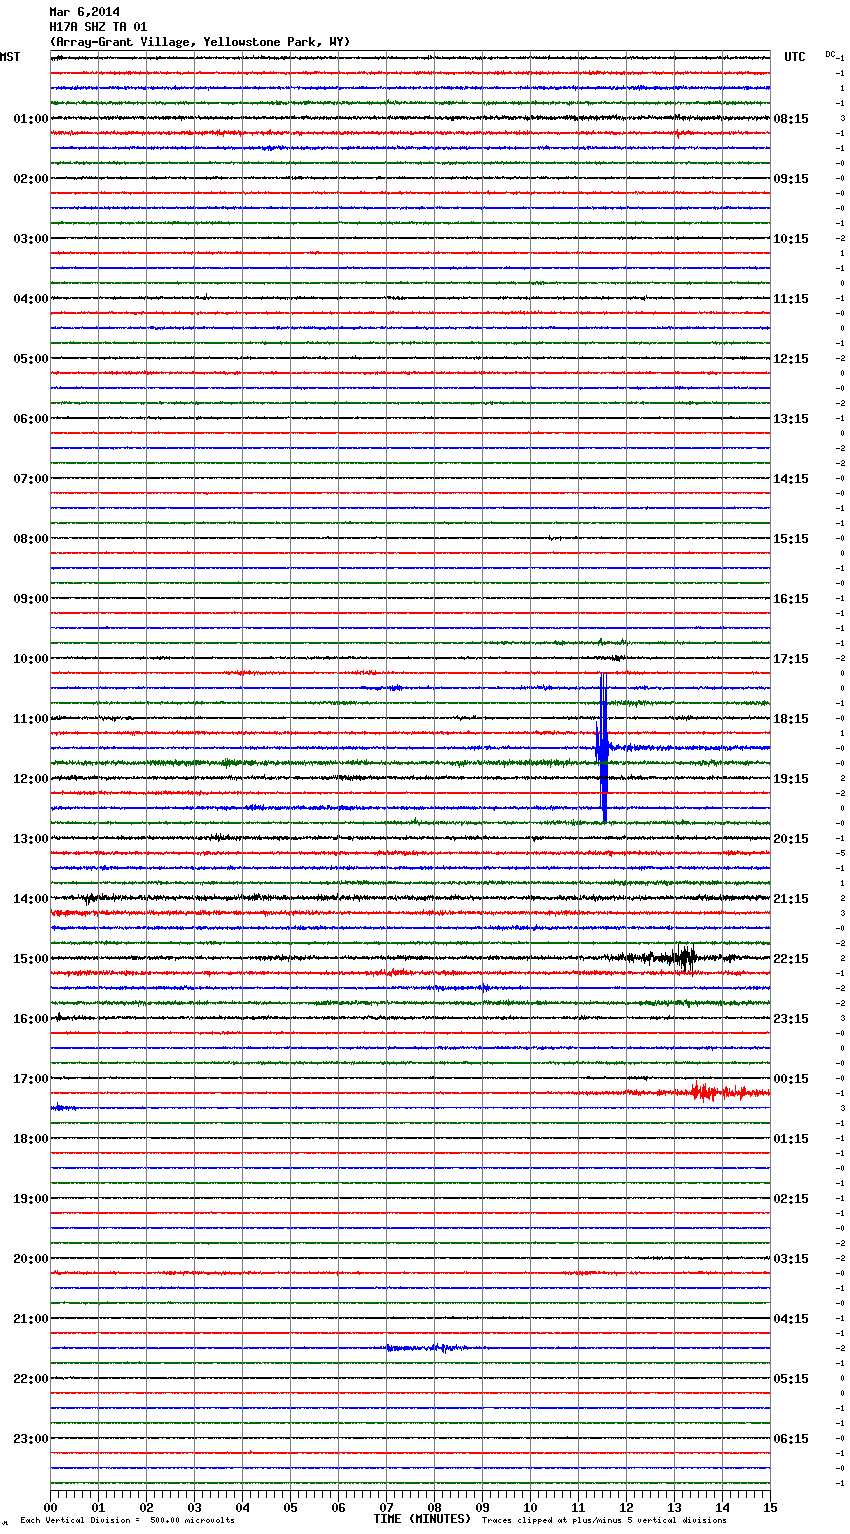Click the '22:15' UTC time label
The width and height of the screenshot is (850, 1534).
click(791, 959)
